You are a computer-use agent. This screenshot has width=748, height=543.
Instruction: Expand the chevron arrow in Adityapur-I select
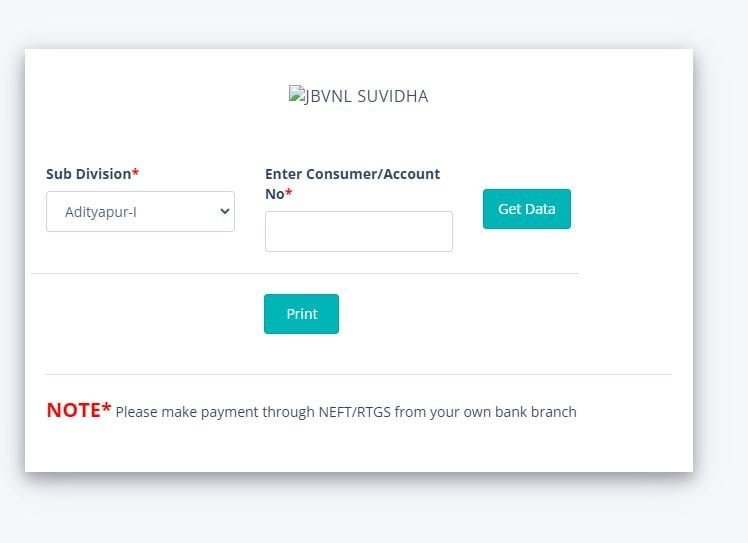225,211
